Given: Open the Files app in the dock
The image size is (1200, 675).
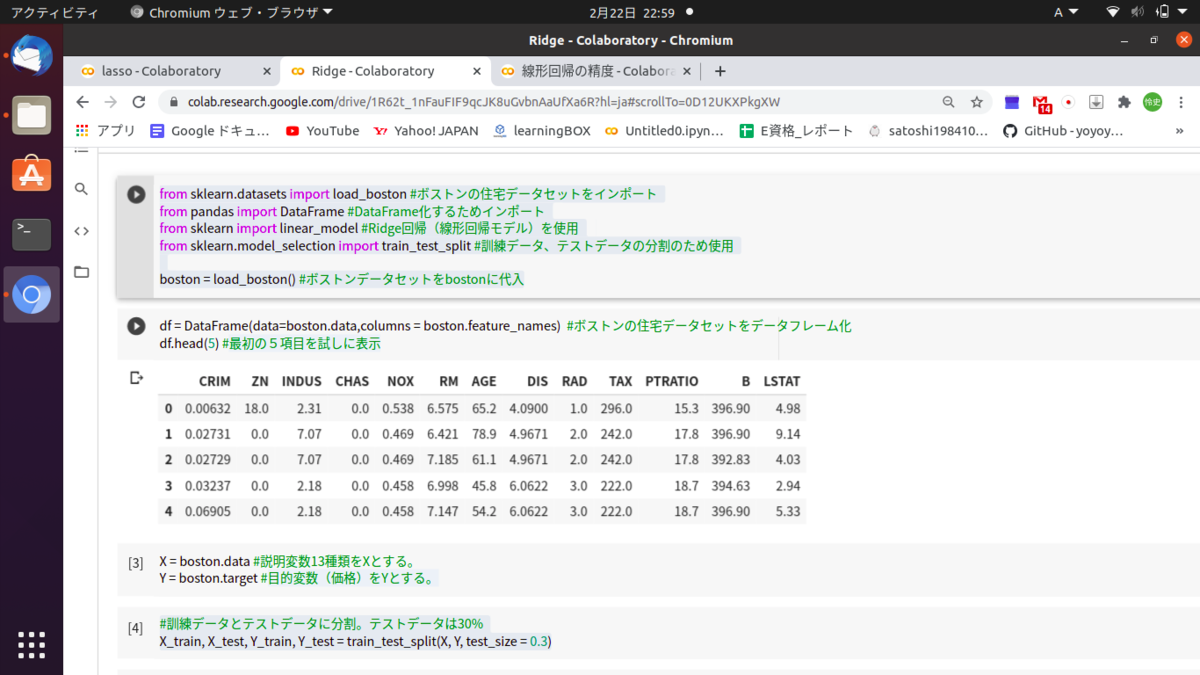Looking at the screenshot, I should [x=32, y=116].
